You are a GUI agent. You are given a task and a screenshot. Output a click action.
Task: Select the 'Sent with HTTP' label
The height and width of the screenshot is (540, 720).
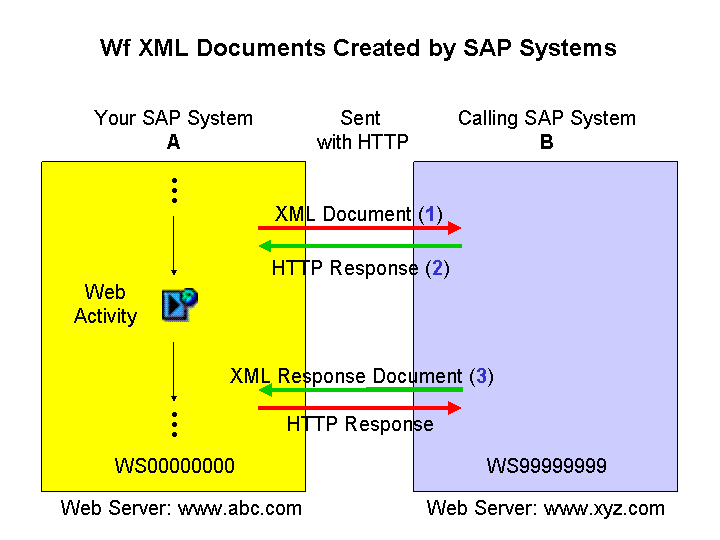tap(362, 130)
